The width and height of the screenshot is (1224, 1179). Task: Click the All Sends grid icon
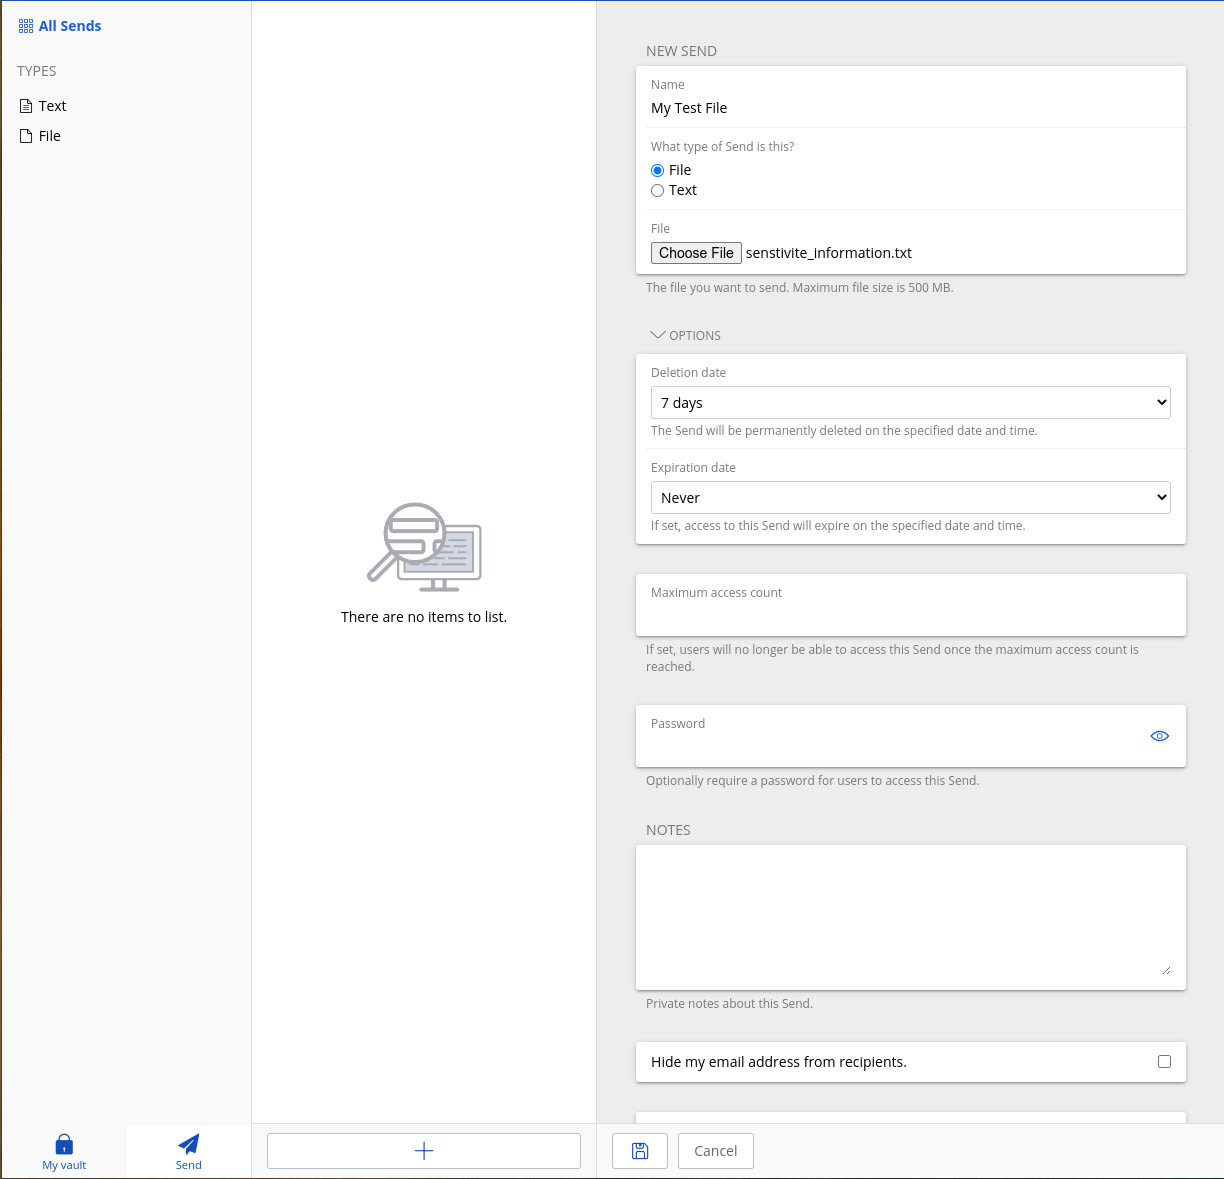(24, 25)
